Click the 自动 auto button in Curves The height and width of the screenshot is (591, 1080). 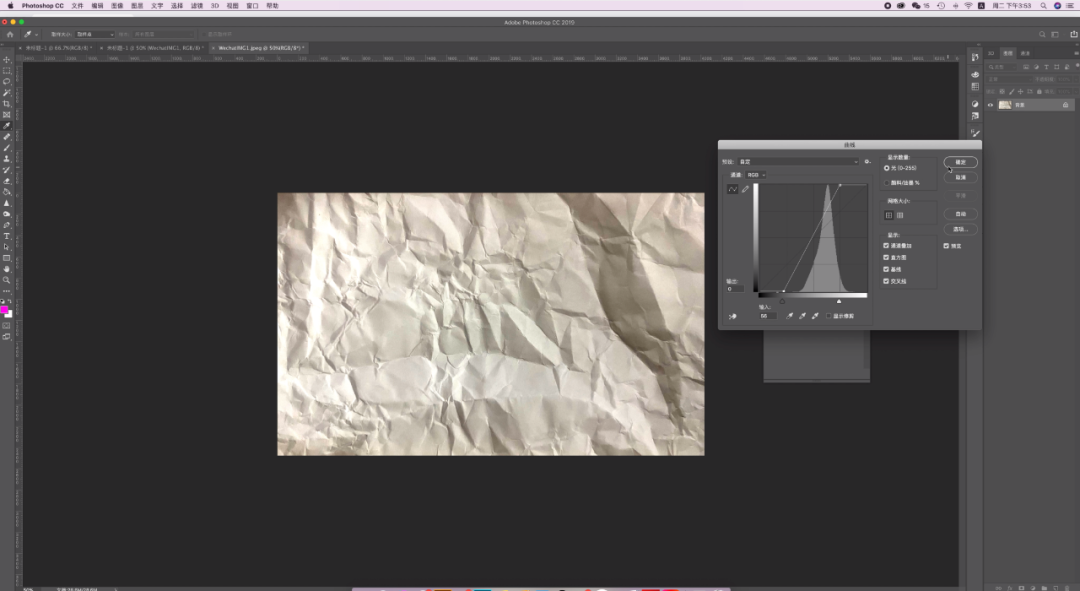click(x=960, y=214)
